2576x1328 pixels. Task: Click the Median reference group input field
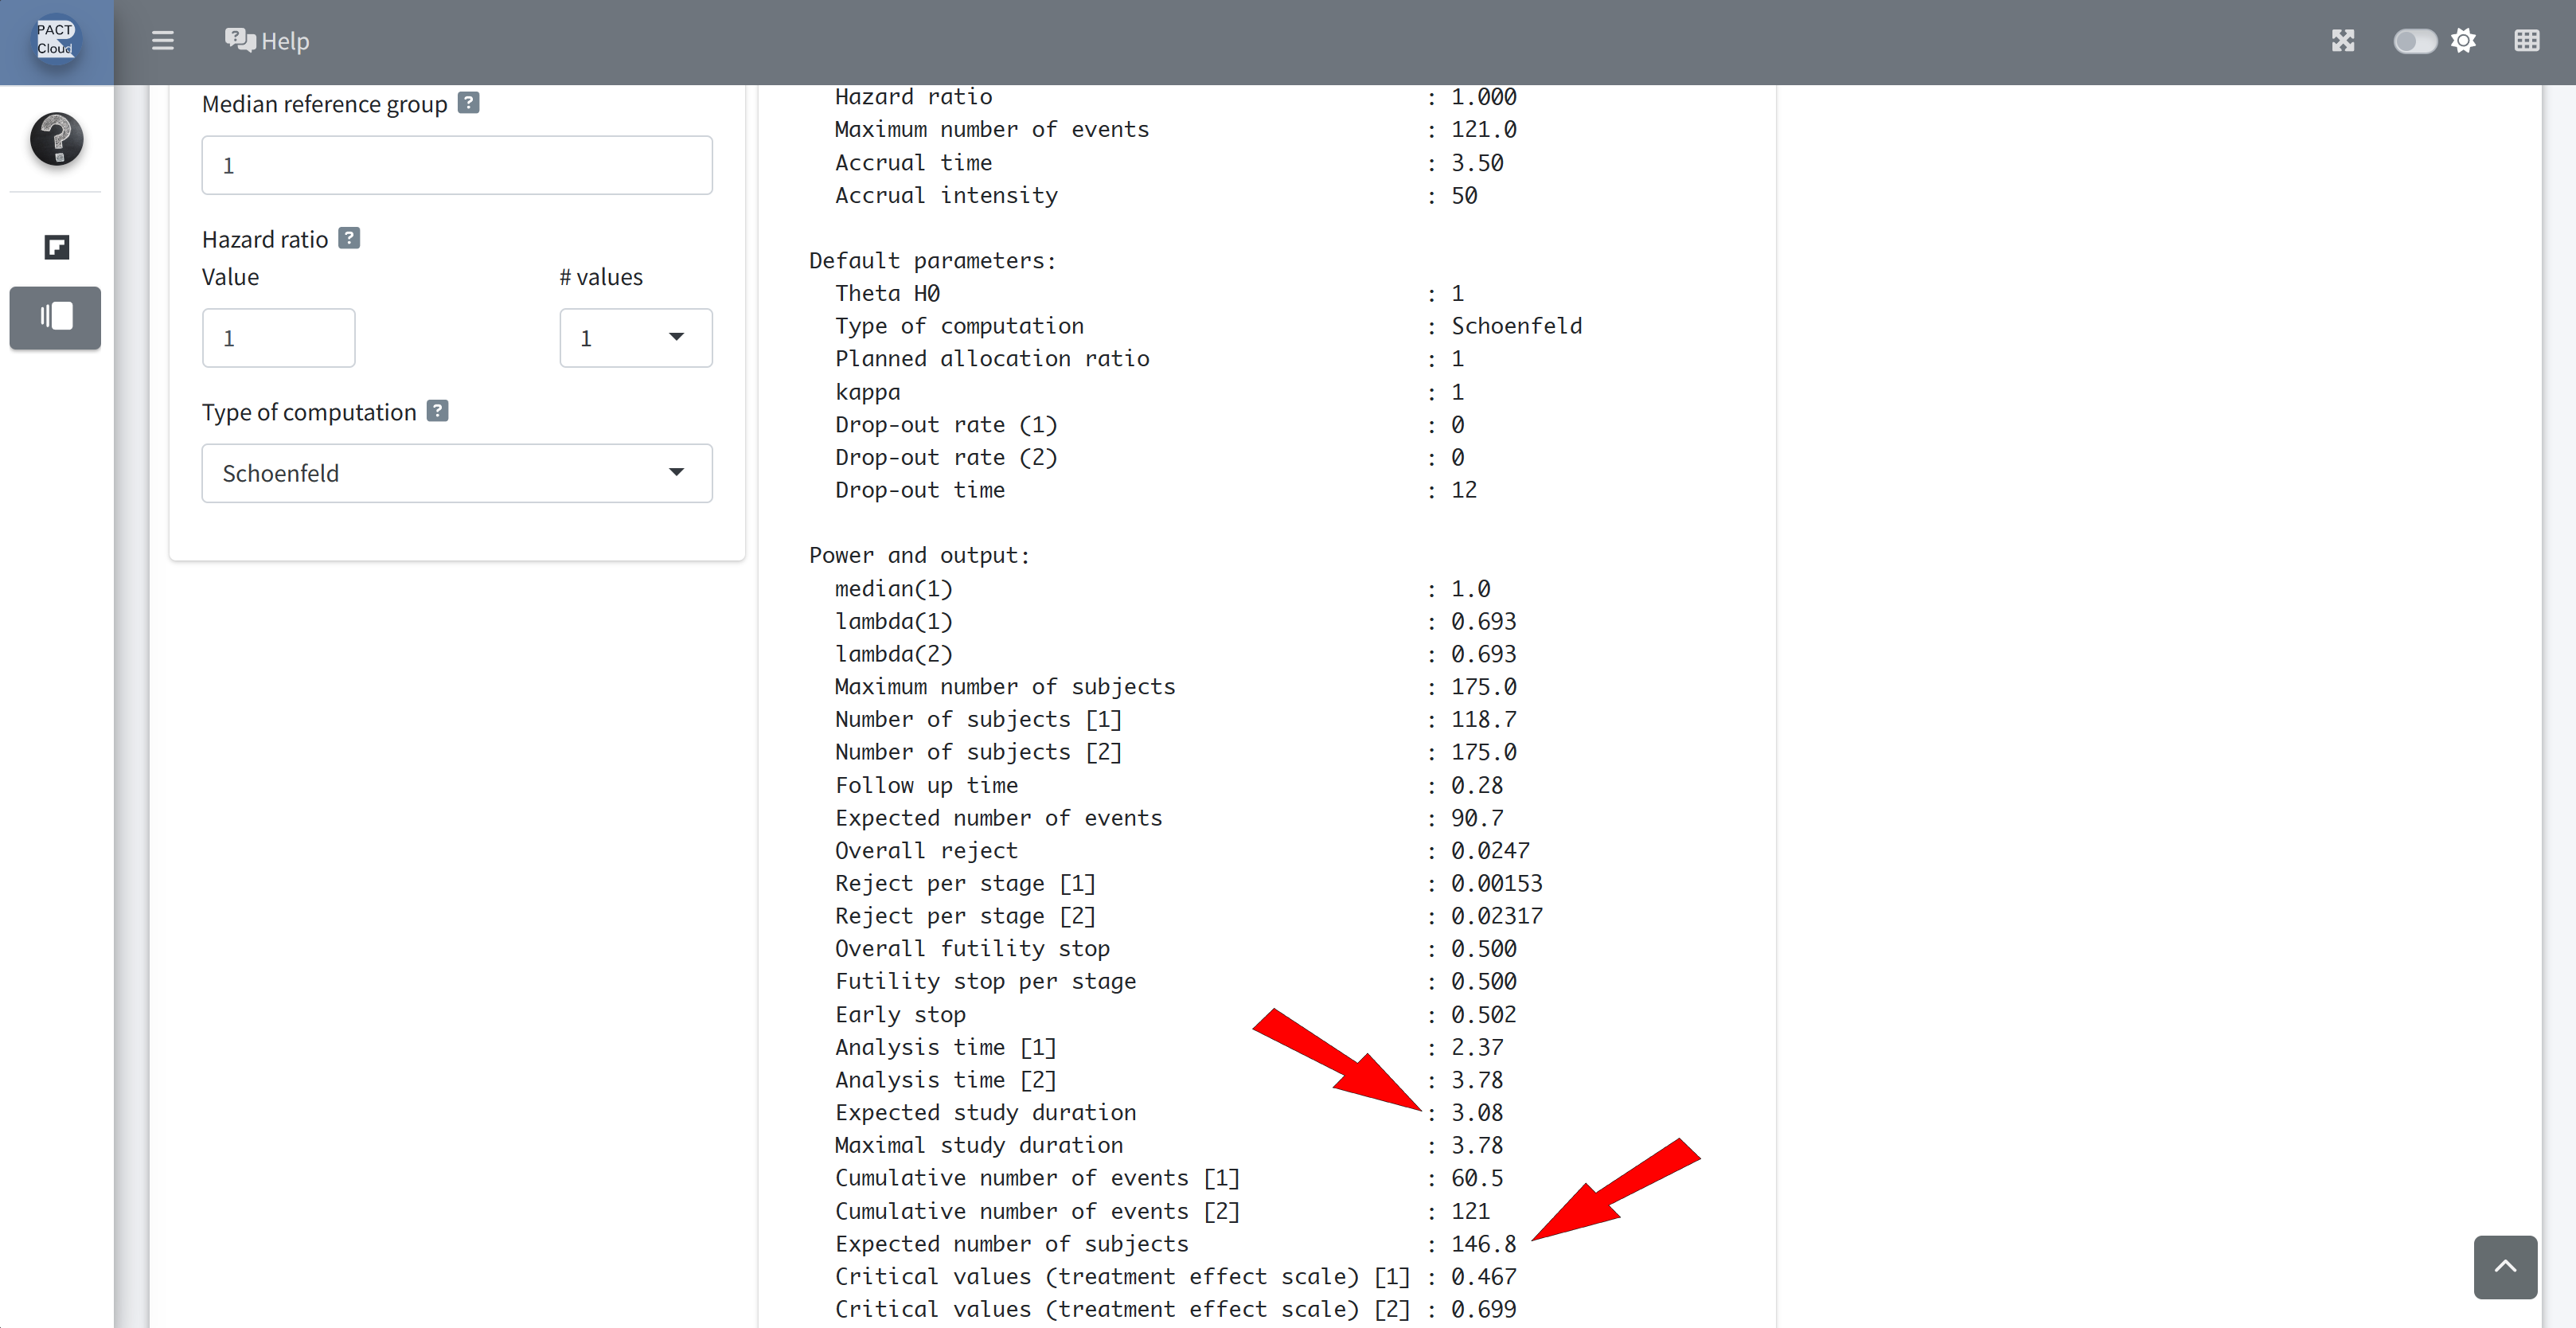(x=456, y=165)
